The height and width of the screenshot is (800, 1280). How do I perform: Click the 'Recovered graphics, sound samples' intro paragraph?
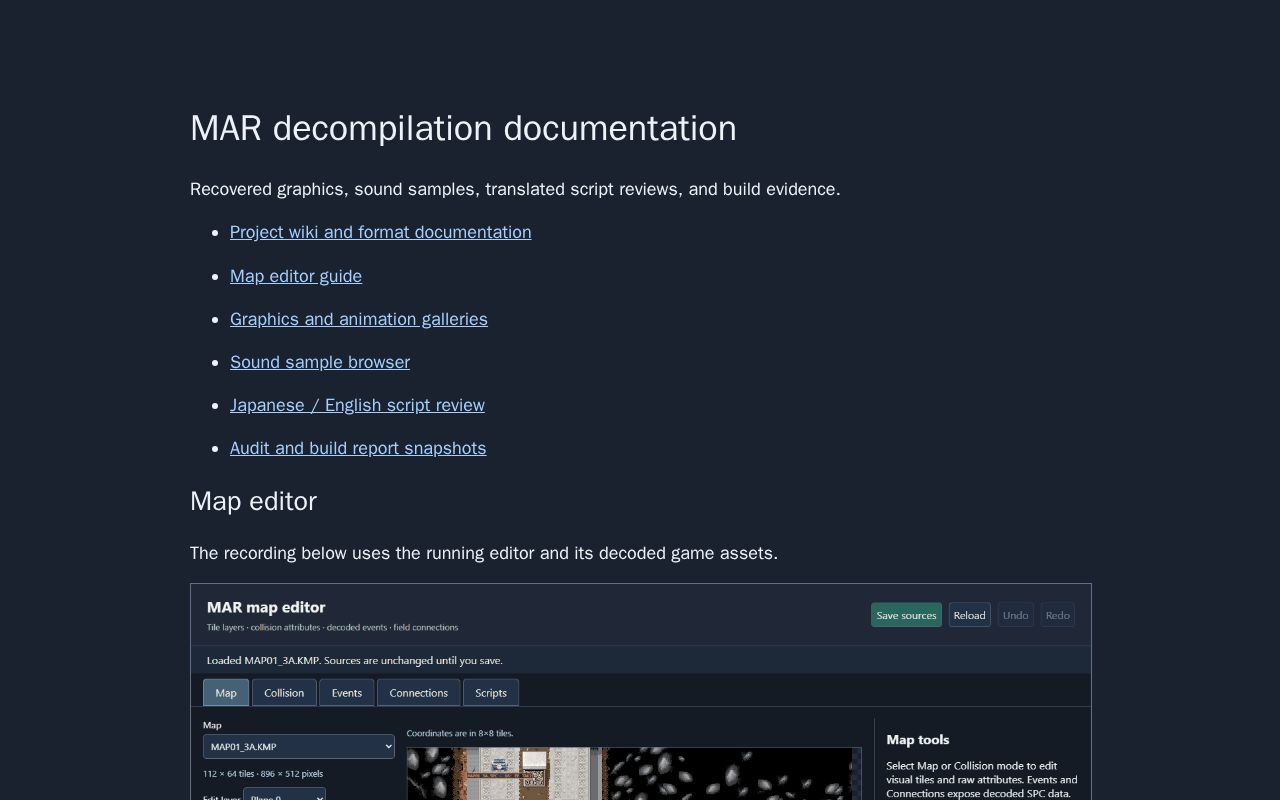pos(515,189)
